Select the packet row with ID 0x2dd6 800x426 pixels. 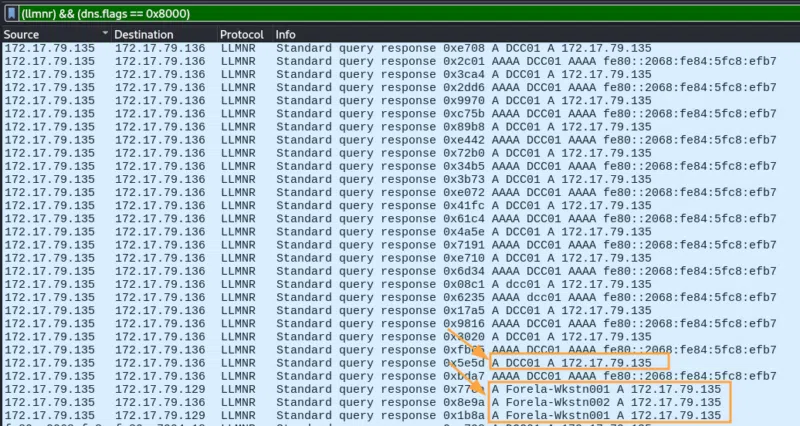pos(401,88)
